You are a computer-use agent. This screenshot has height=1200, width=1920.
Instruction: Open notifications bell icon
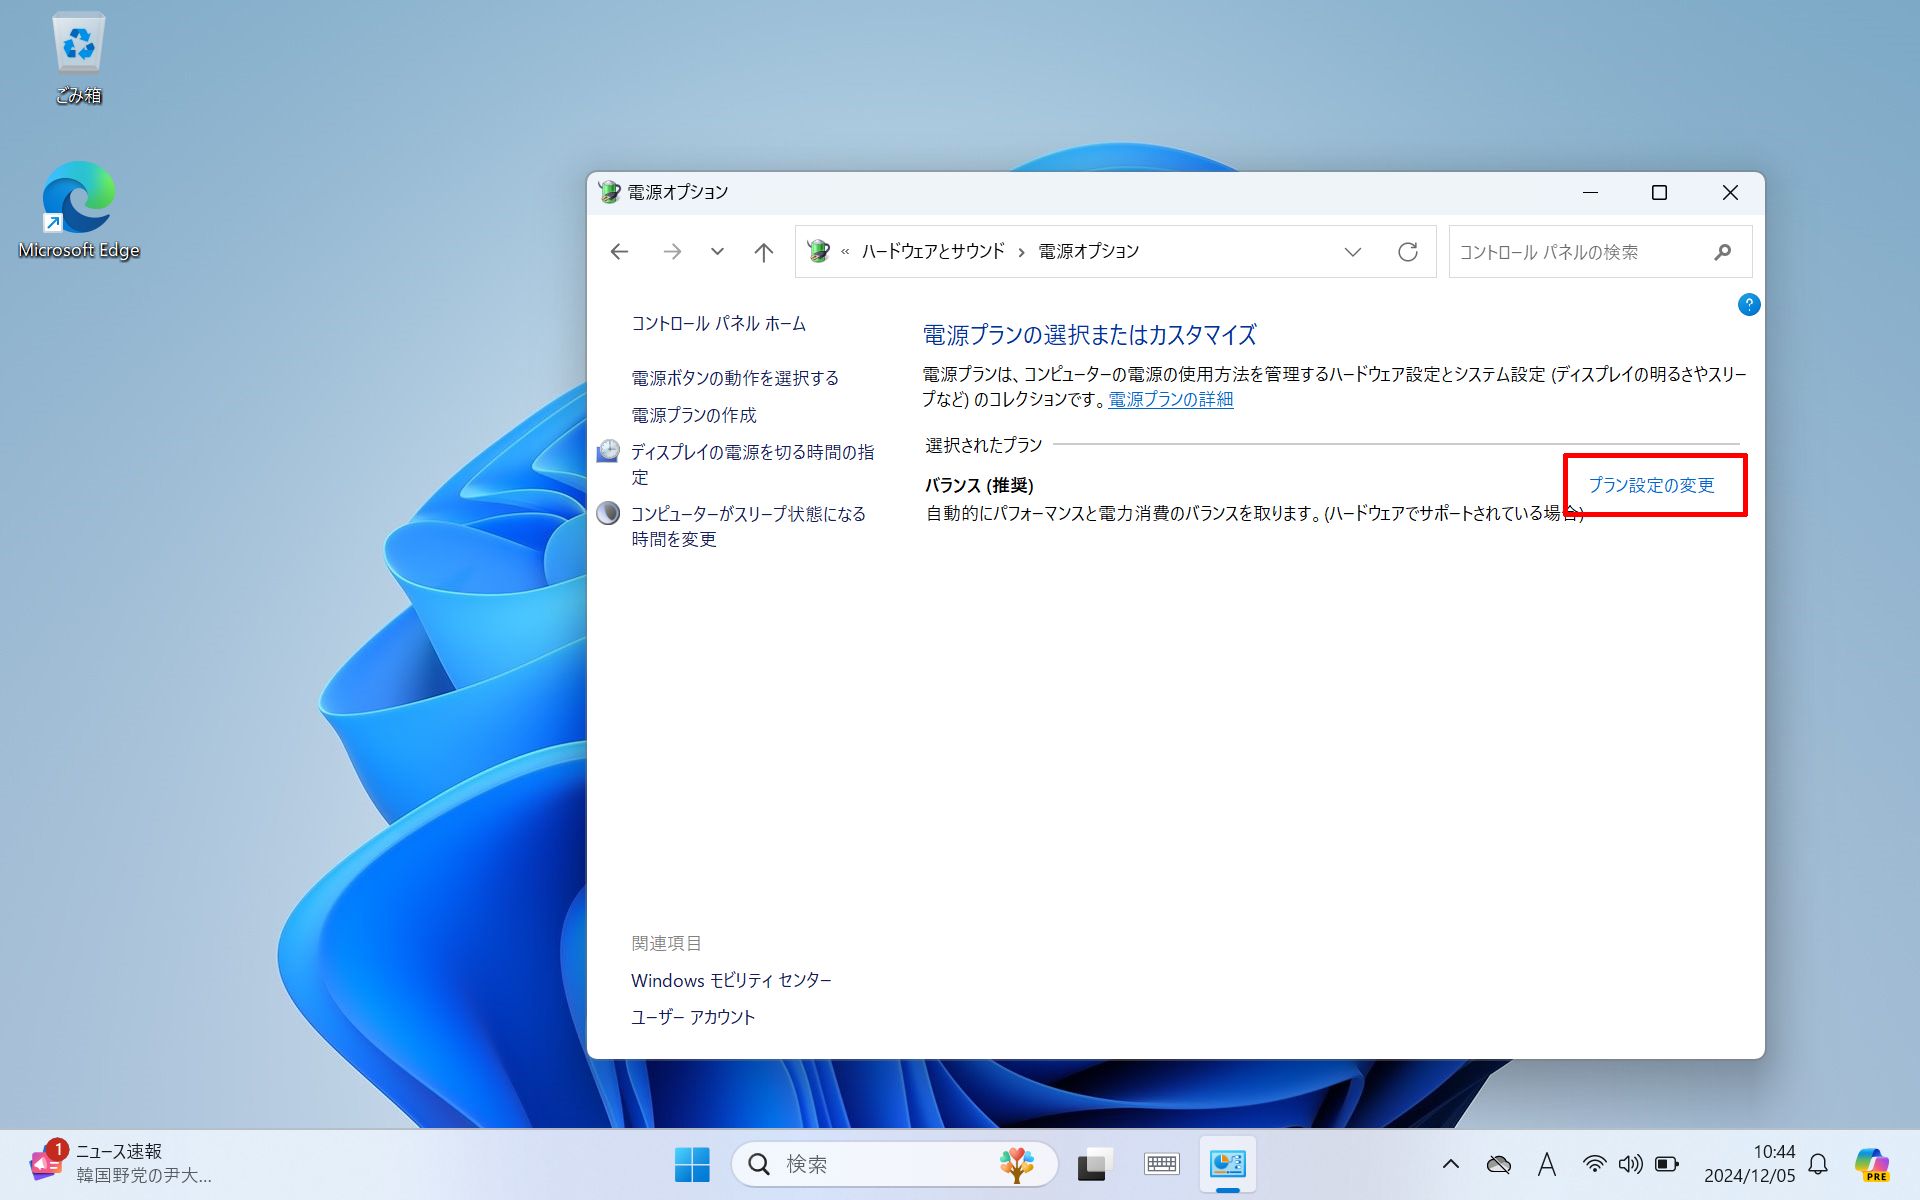tap(1819, 1164)
